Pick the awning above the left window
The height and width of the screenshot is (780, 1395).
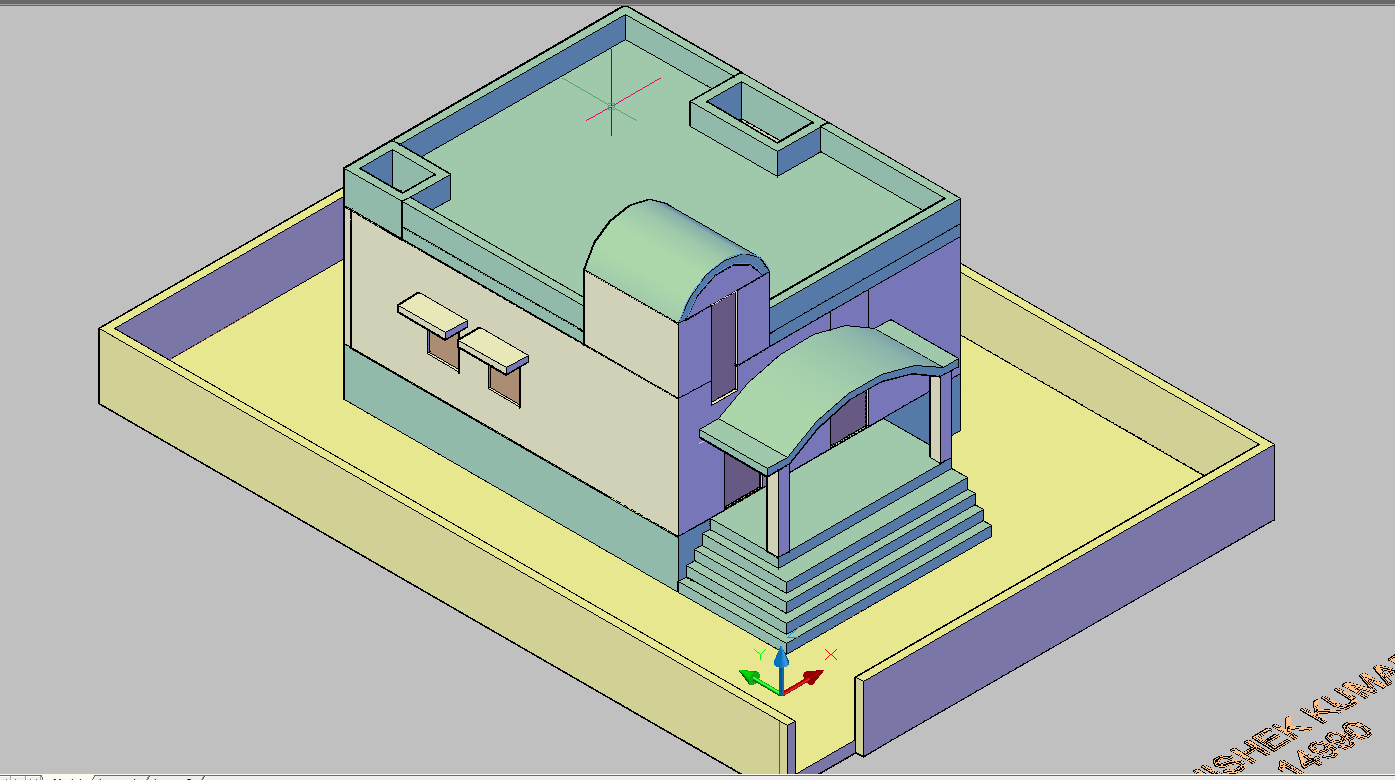click(432, 314)
